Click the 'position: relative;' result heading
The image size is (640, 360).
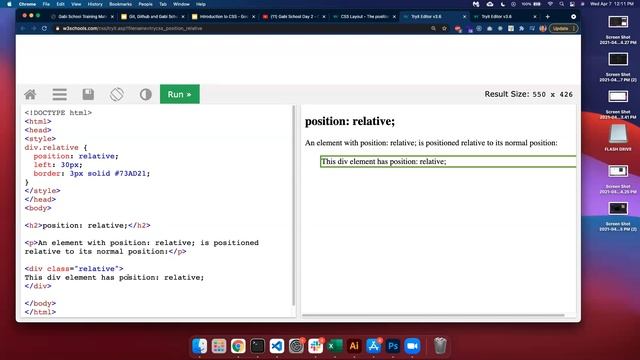pos(350,121)
